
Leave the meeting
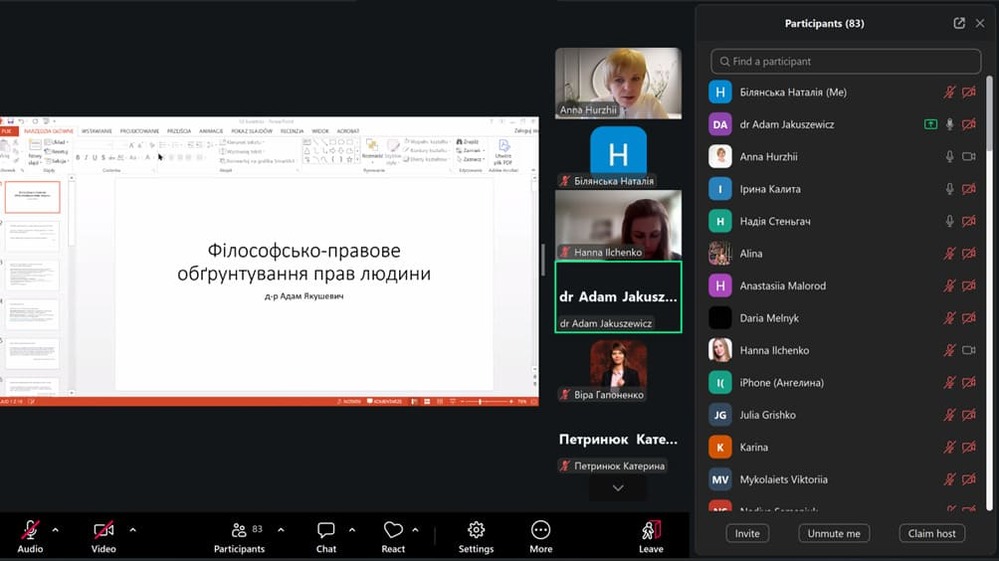click(x=651, y=530)
